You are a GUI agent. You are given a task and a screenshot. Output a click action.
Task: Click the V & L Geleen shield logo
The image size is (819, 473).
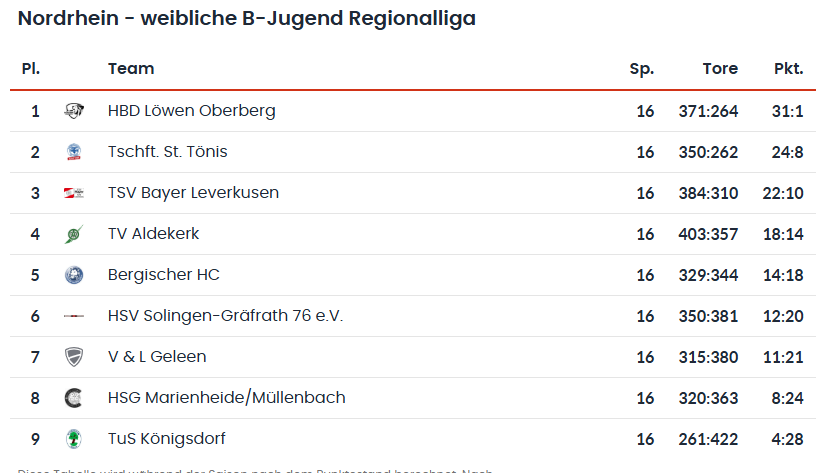(73, 357)
